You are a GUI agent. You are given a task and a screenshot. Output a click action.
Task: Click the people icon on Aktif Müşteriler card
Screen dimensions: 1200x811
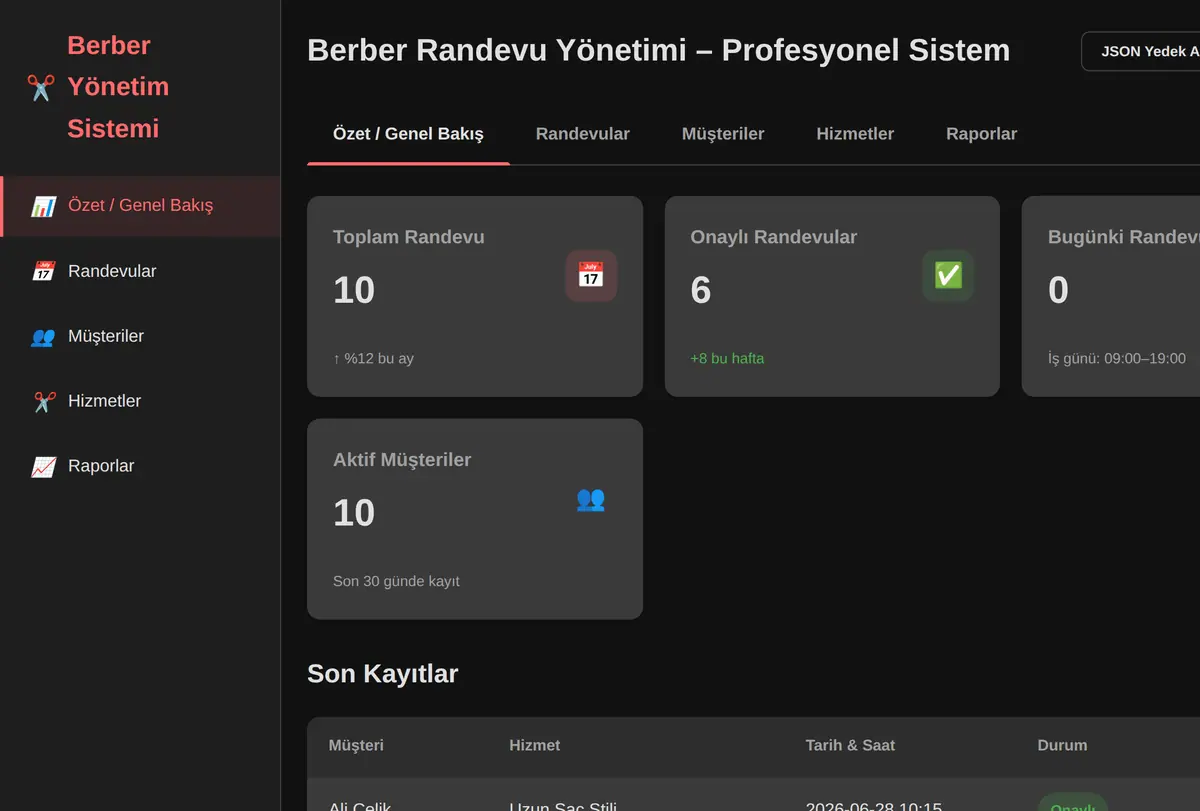591,498
